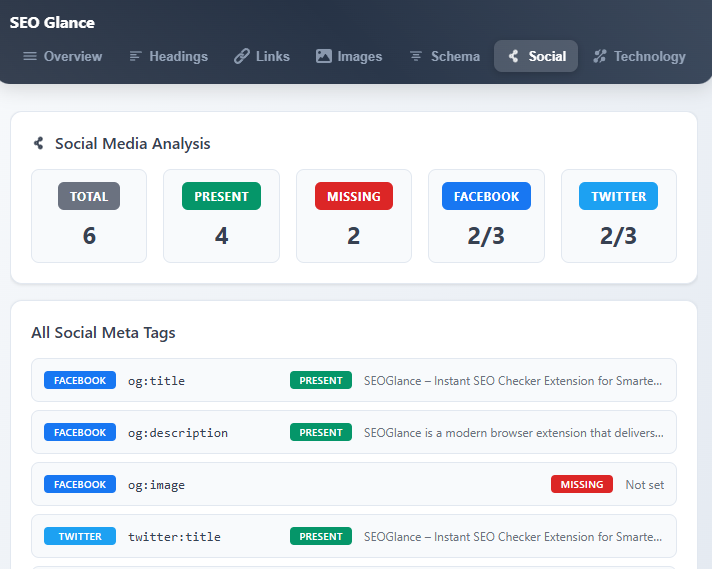Click the twitter:title tag name
Image resolution: width=712 pixels, height=569 pixels.
[x=174, y=537]
